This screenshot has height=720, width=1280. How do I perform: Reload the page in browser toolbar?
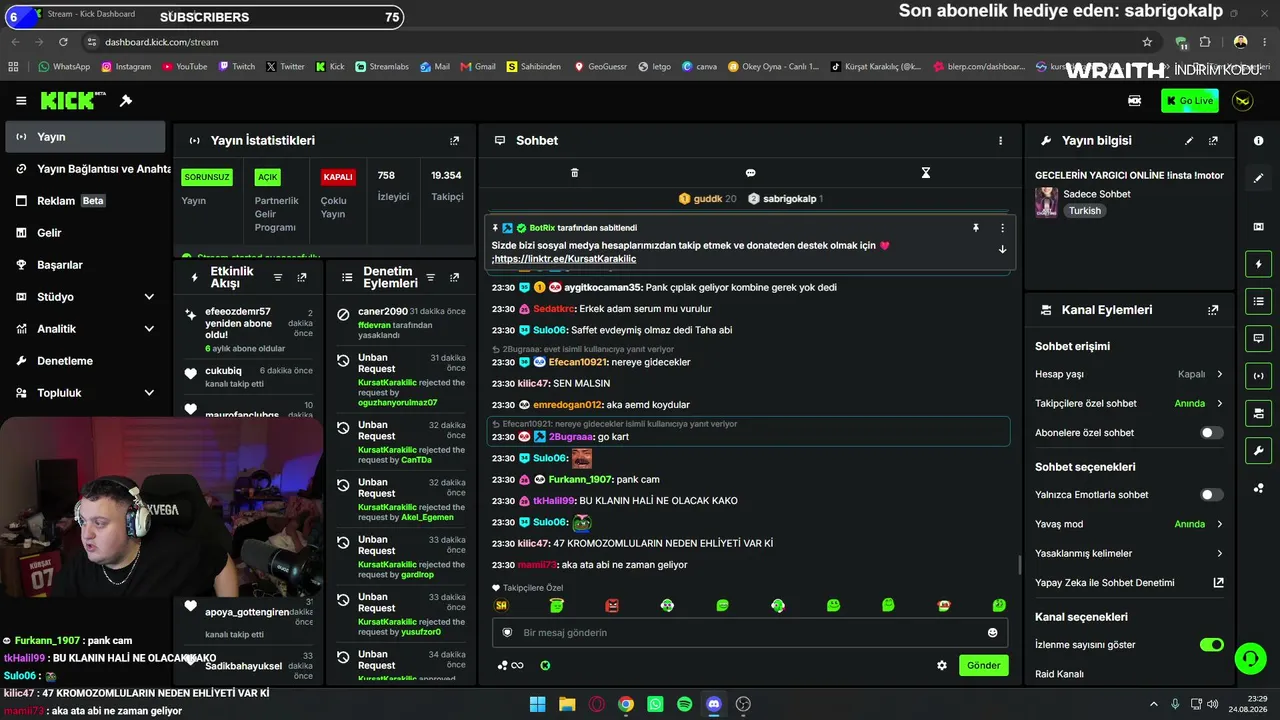pos(63,42)
